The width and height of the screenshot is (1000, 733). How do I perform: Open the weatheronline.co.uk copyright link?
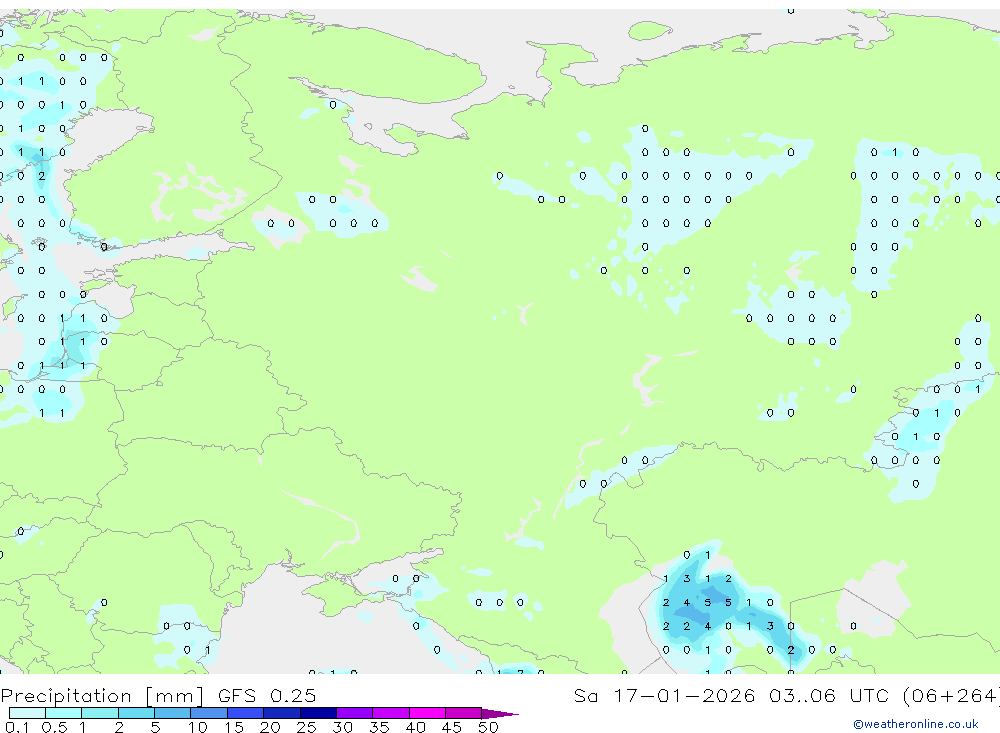point(916,724)
